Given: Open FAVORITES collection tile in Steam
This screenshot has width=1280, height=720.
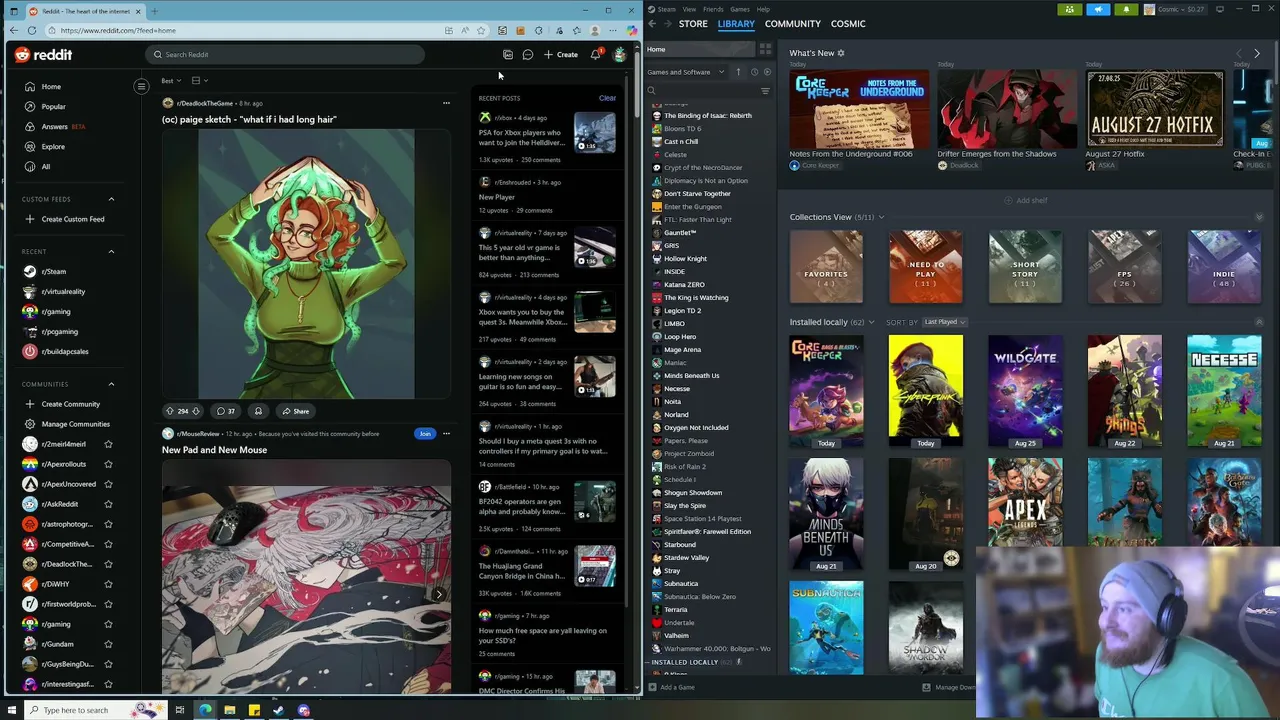Looking at the screenshot, I should (826, 267).
